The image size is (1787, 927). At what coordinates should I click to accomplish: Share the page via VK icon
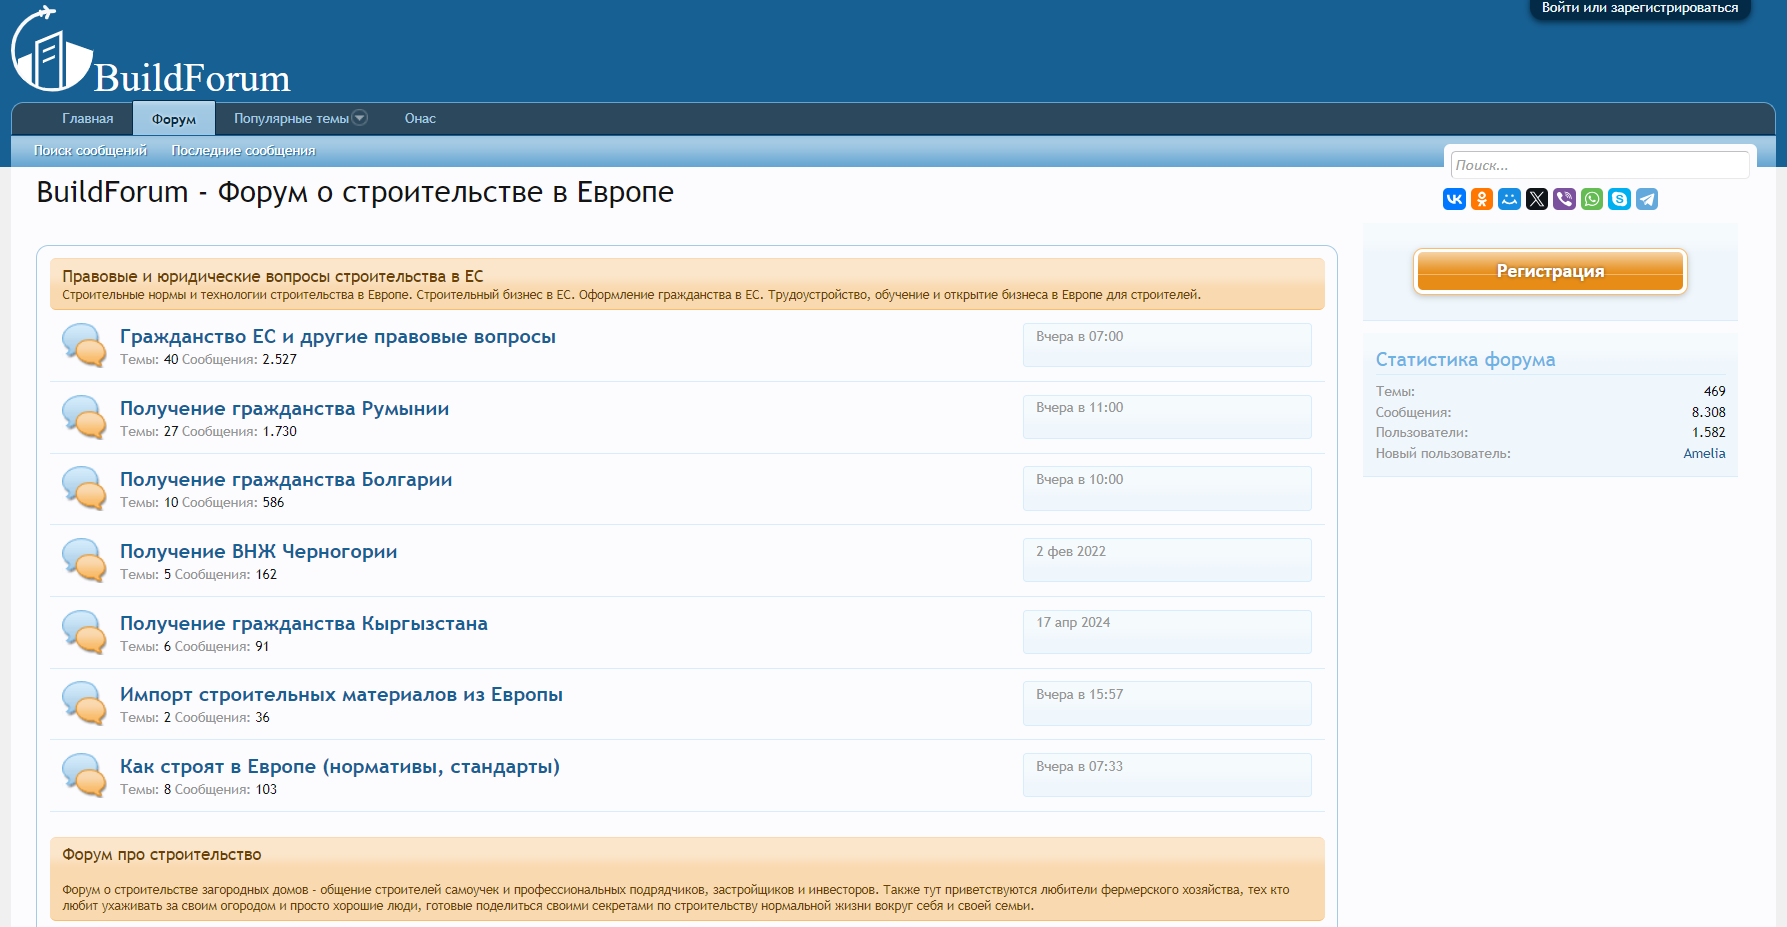[x=1454, y=199]
